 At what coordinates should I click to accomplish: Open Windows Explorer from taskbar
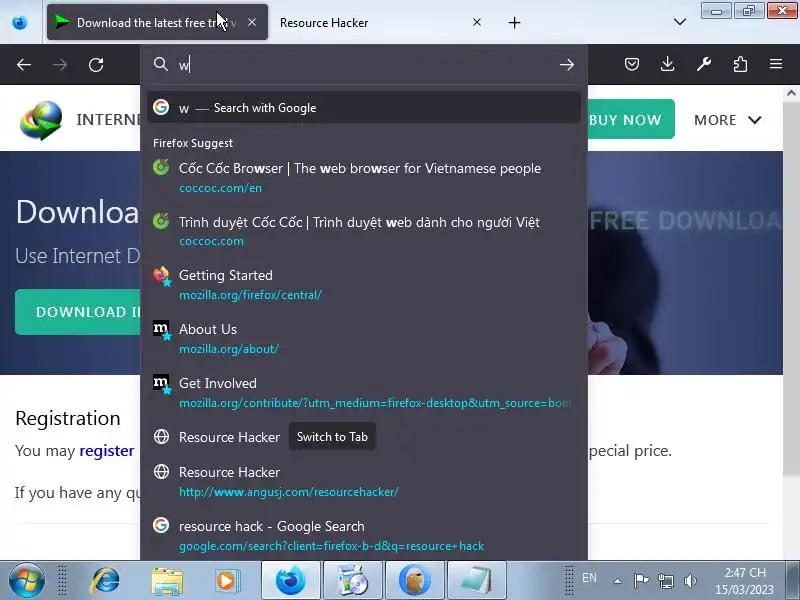coord(167,581)
